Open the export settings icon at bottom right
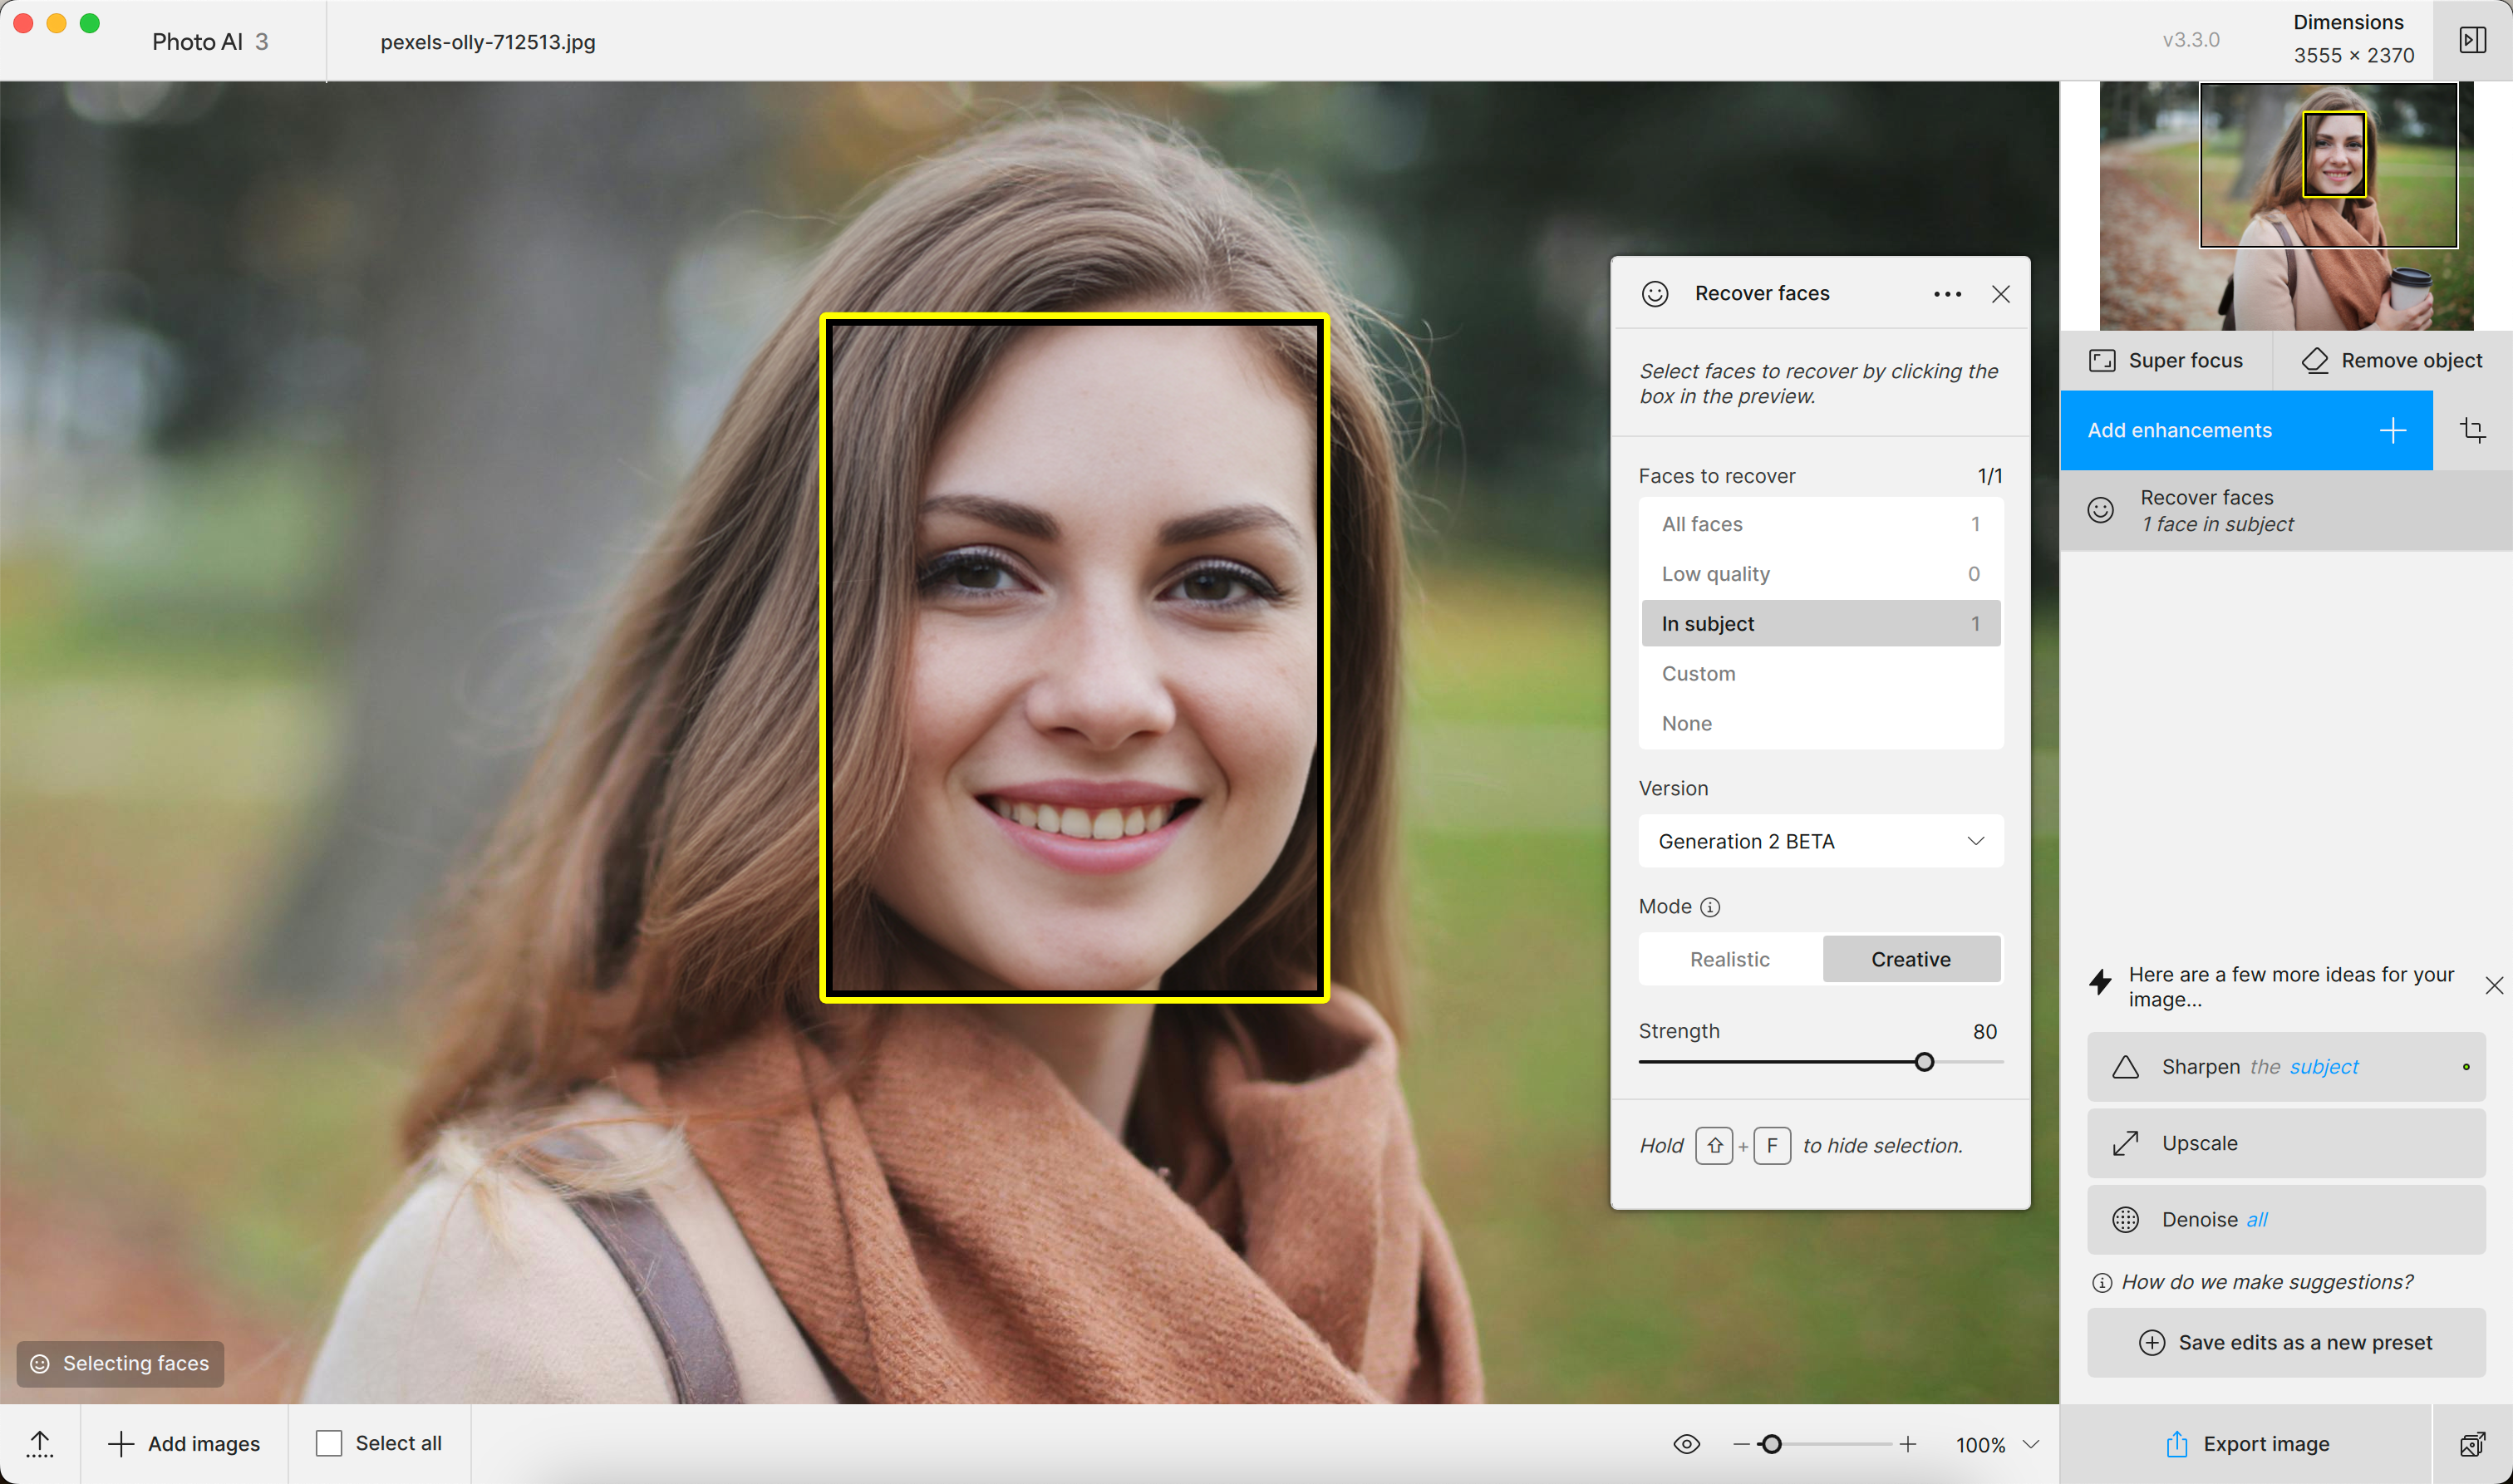Image resolution: width=2513 pixels, height=1484 pixels. coord(2472,1444)
